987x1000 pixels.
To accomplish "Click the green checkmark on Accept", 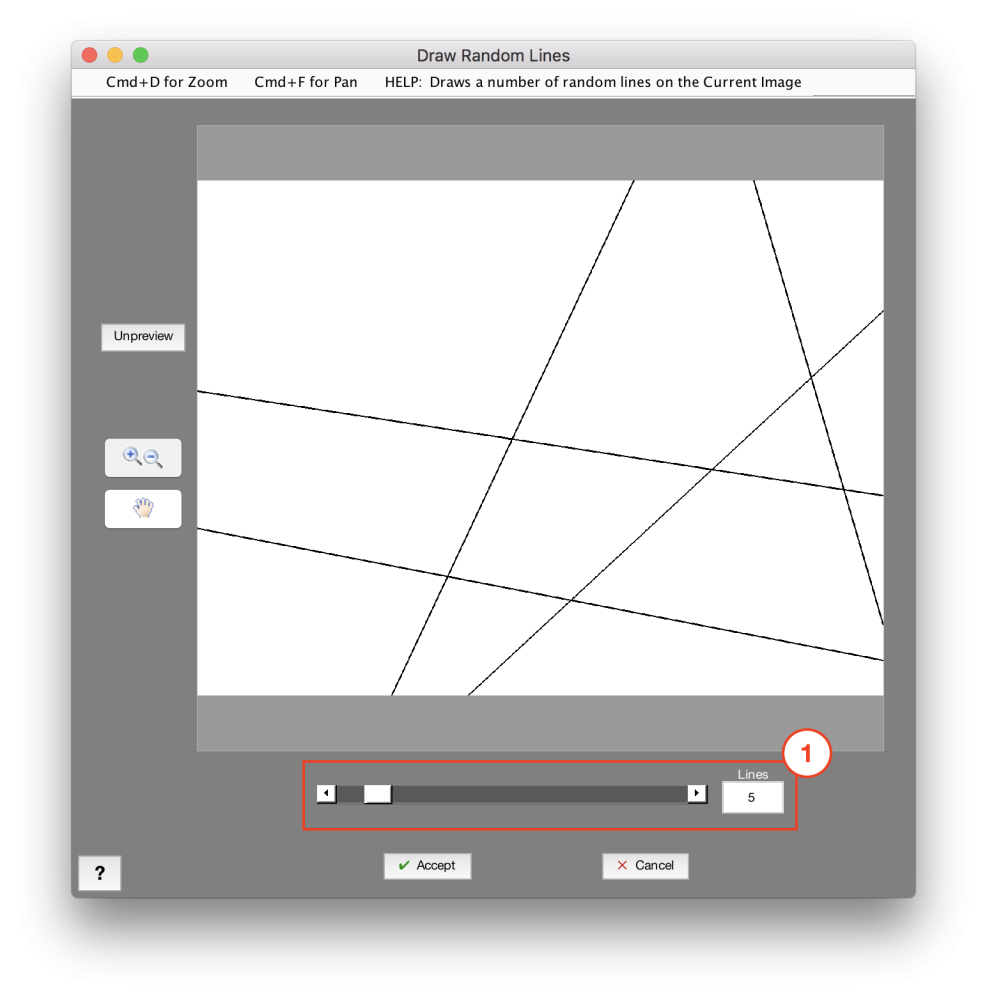I will point(403,866).
